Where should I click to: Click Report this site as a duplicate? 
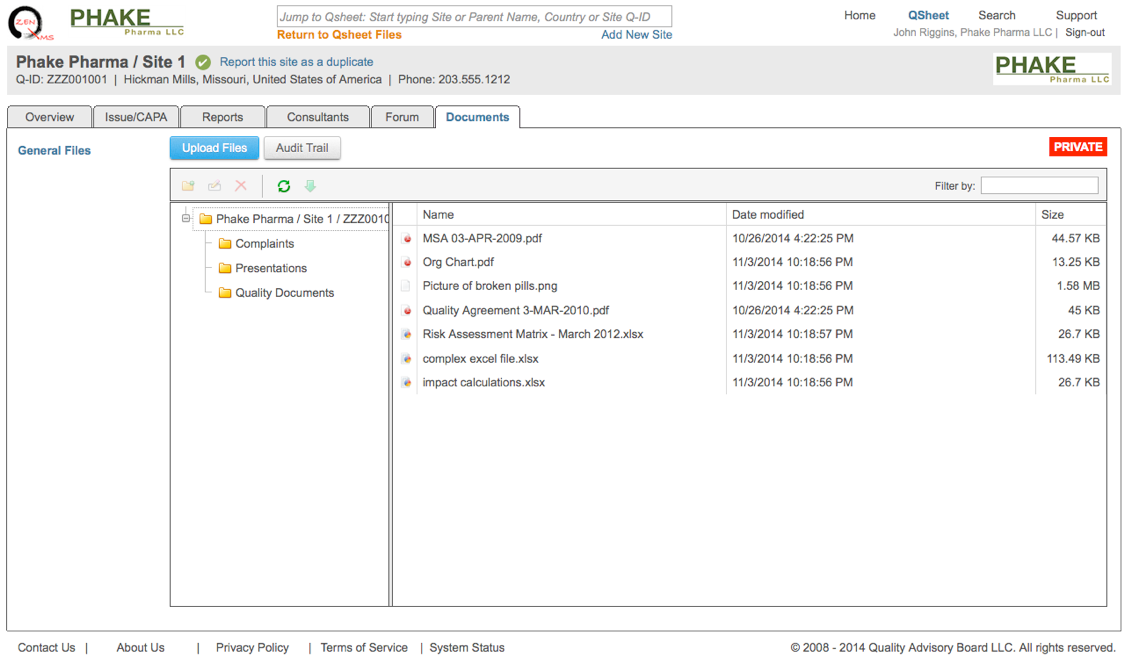pos(296,62)
